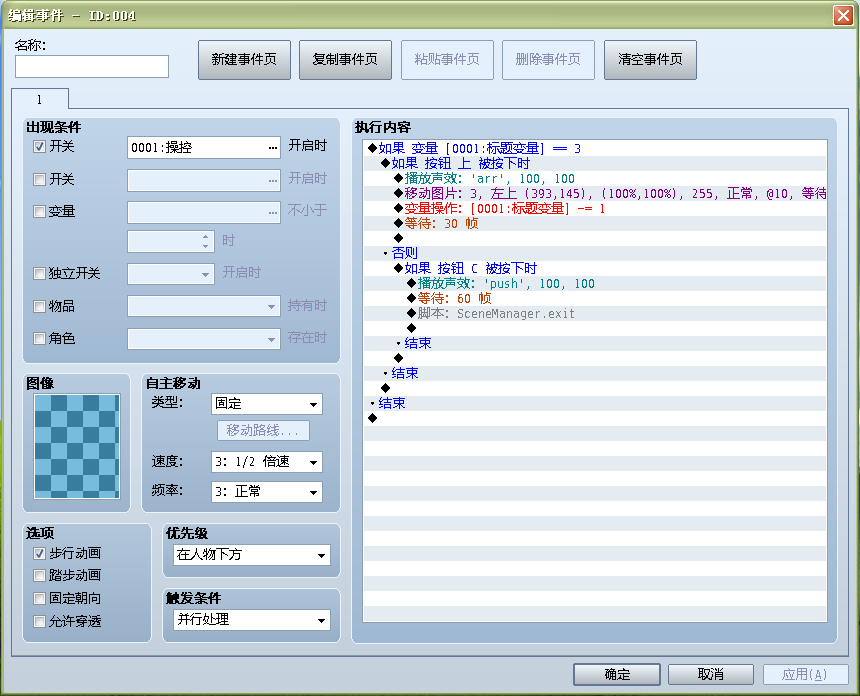Open the 触发条件 trigger dropdown
860x696 pixels.
(252, 620)
